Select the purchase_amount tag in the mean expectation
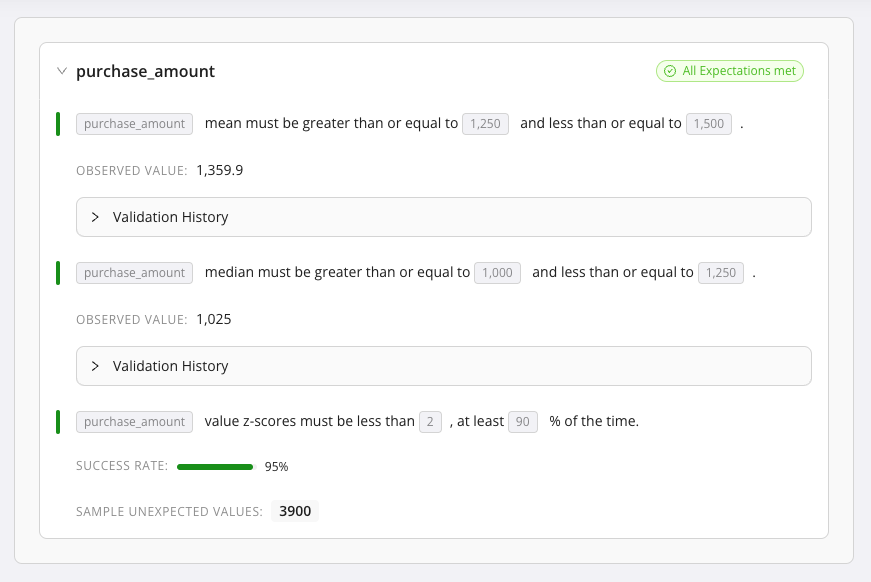 (135, 124)
